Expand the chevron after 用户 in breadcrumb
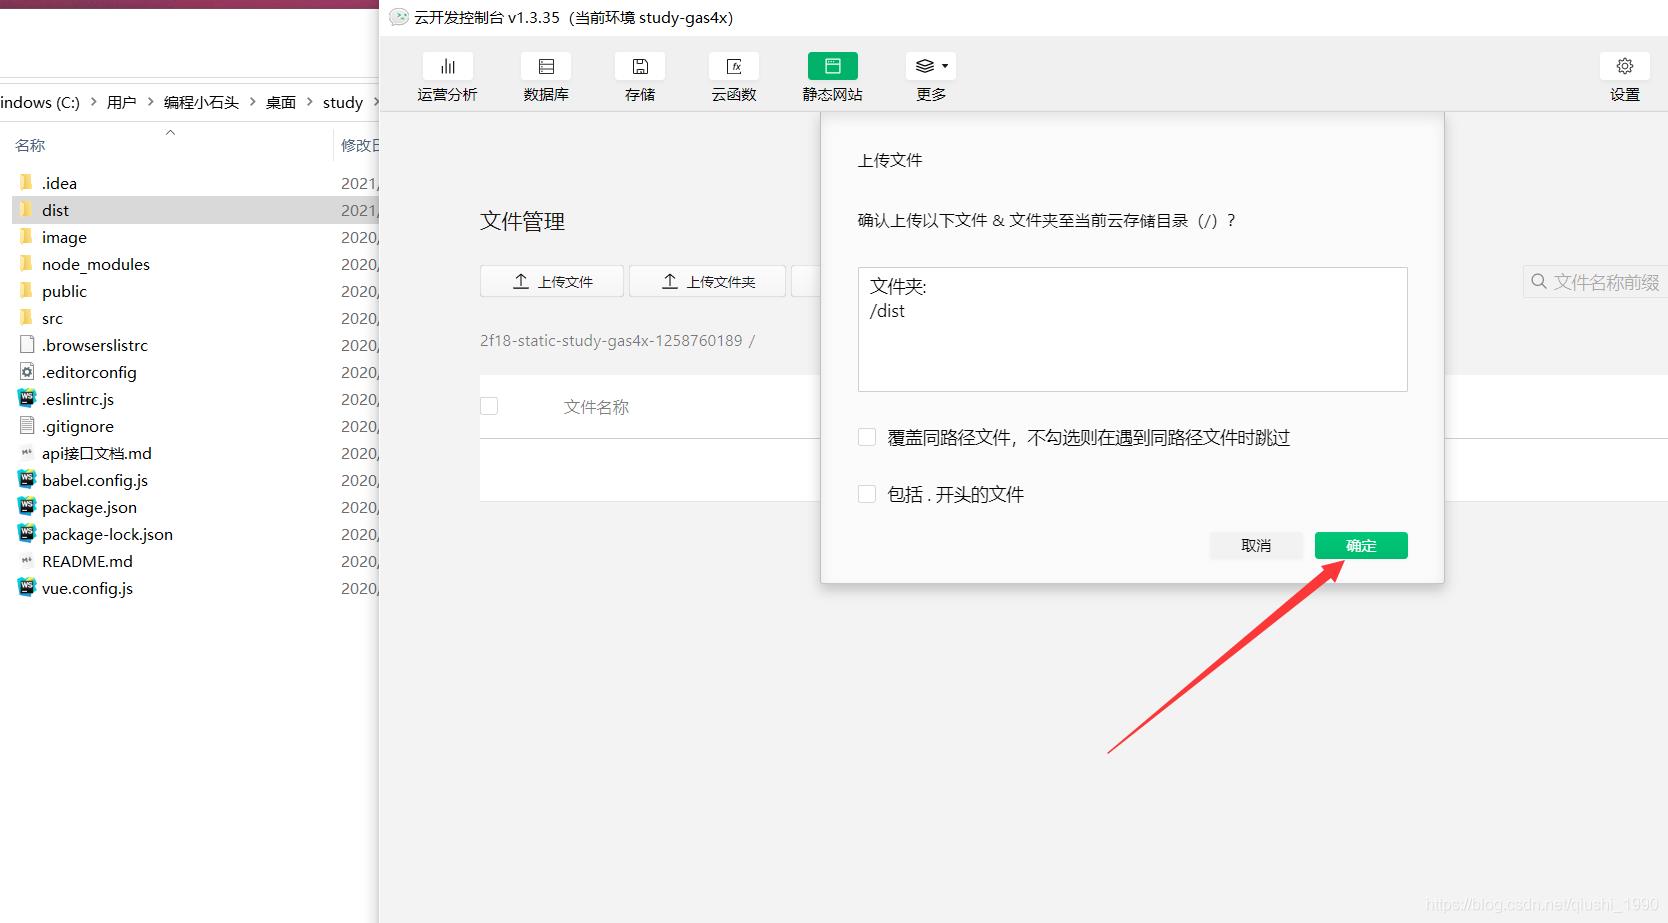Screen dimensions: 1668x923 (151, 101)
